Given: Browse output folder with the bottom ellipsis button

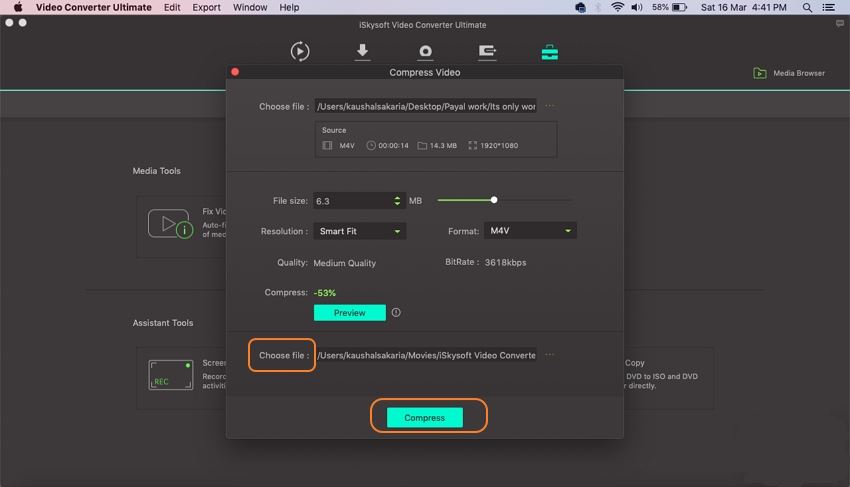Looking at the screenshot, I should (550, 355).
